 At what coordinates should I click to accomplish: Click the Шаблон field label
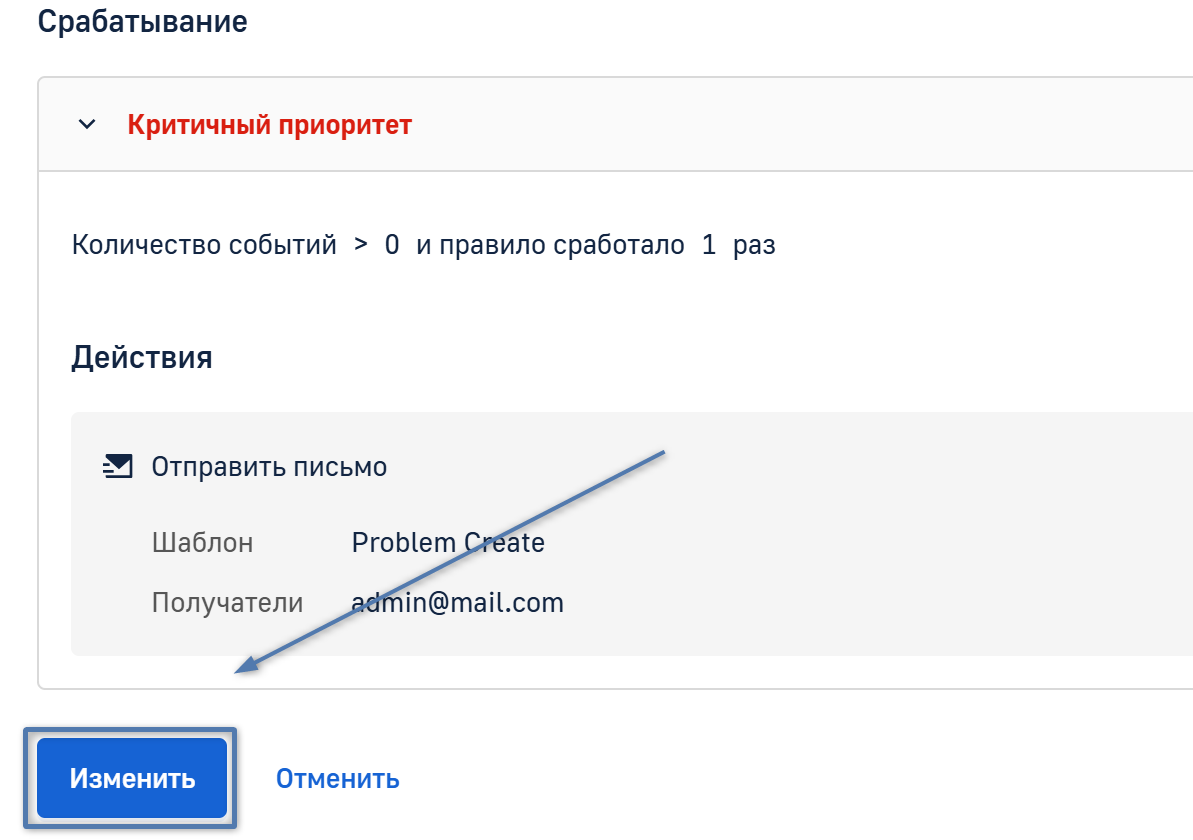202,542
